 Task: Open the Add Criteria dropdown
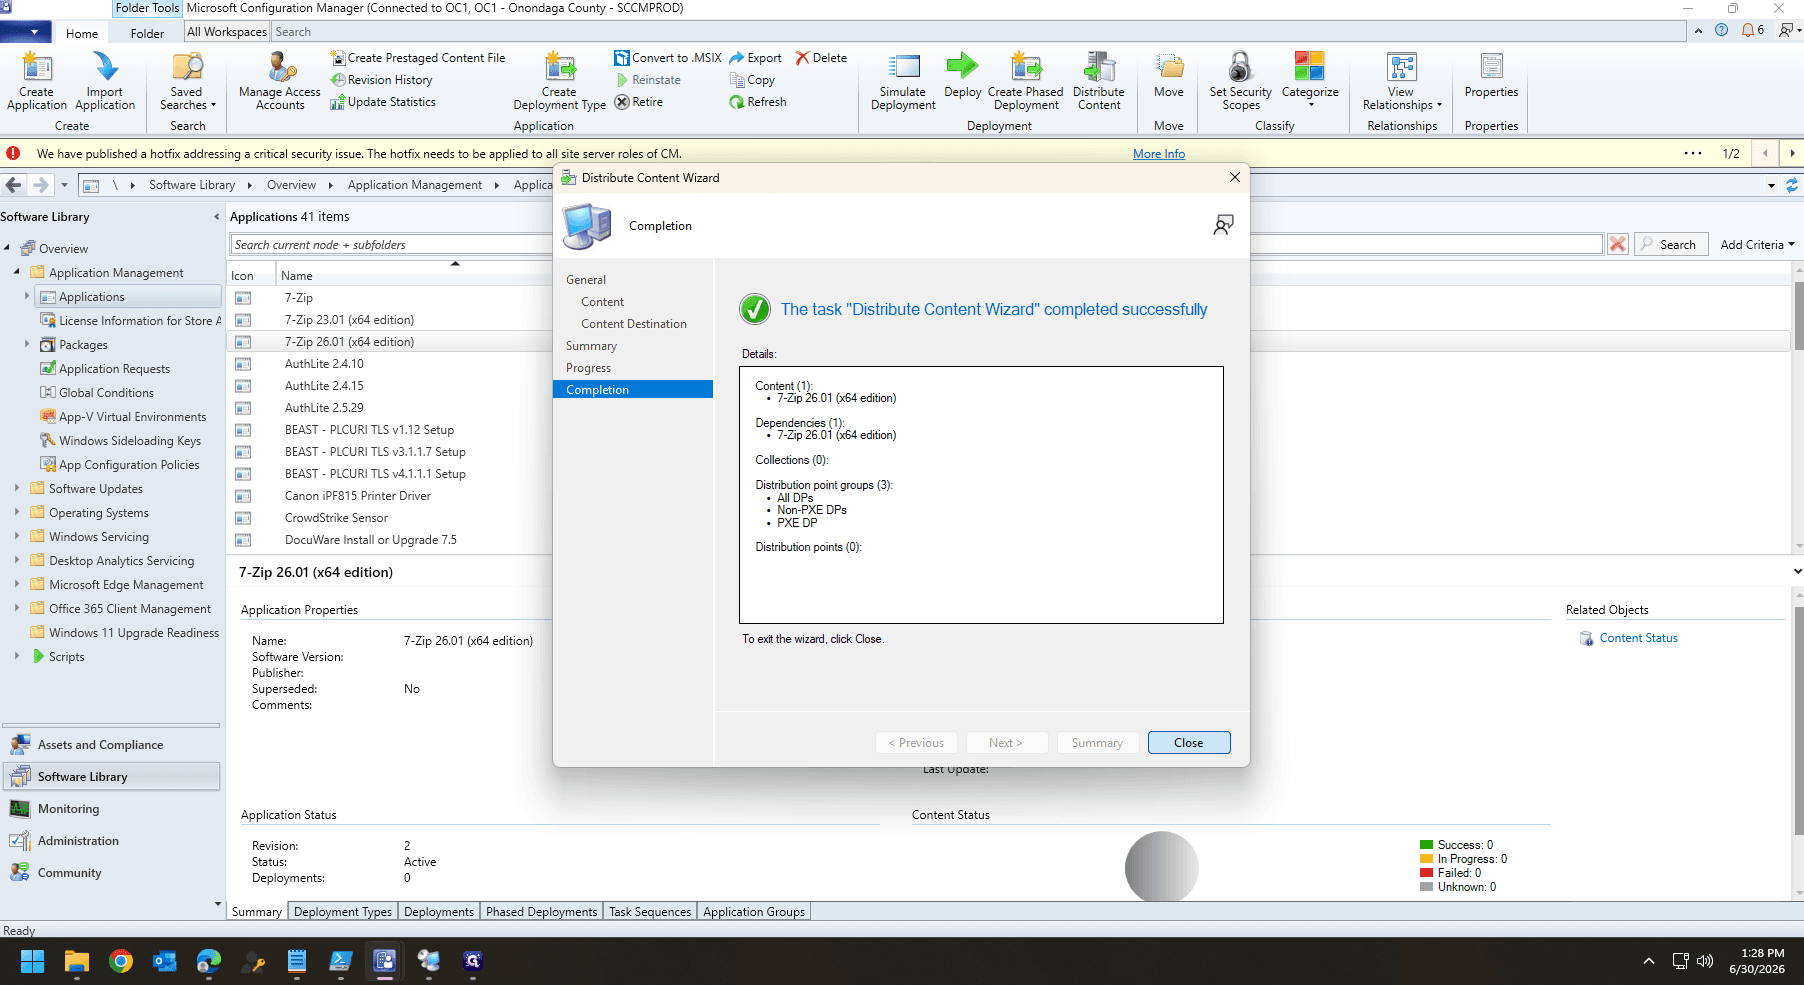pyautogui.click(x=1757, y=245)
